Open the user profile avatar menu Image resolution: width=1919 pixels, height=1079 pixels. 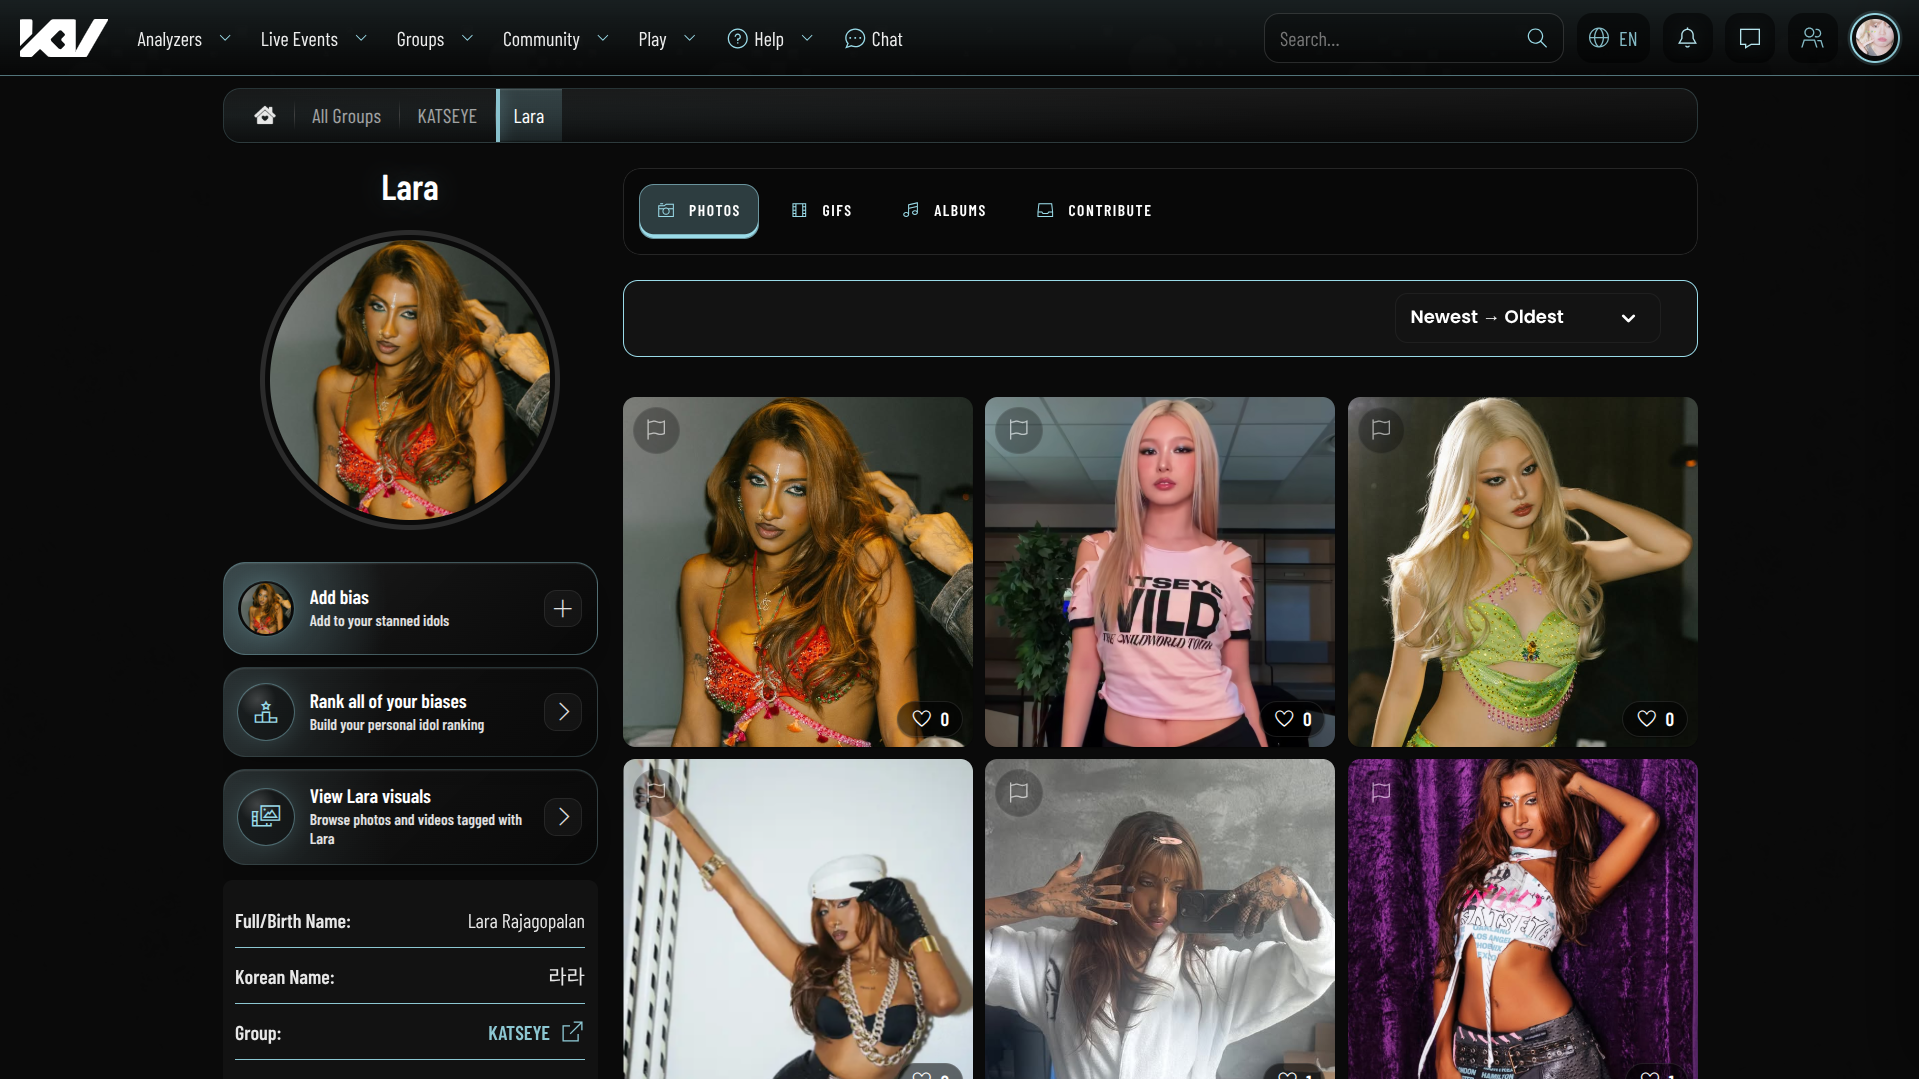[1874, 38]
